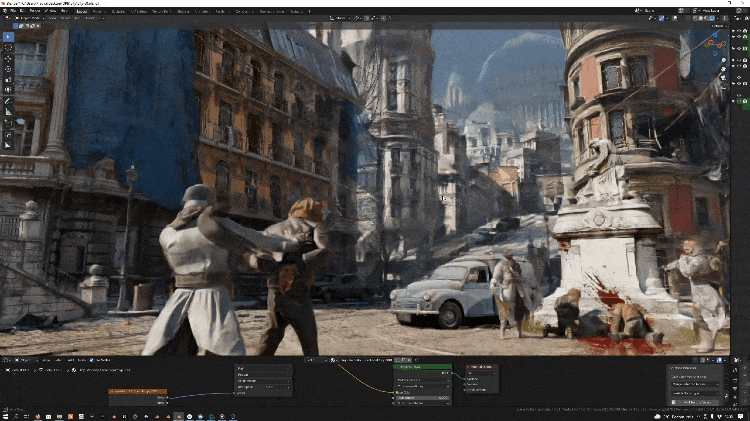
Task: Select the 3D Cursor tool
Action: point(8,47)
